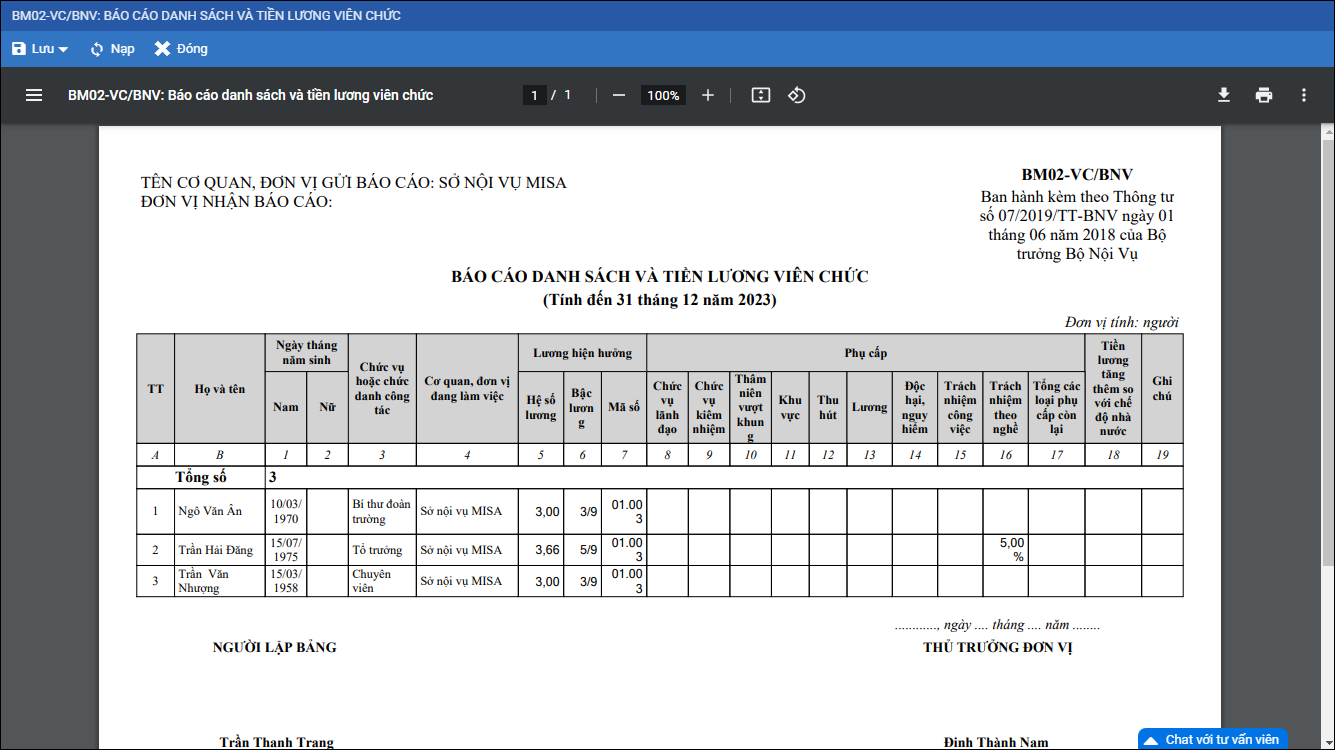Rotate the document counterclockwise

[x=797, y=95]
